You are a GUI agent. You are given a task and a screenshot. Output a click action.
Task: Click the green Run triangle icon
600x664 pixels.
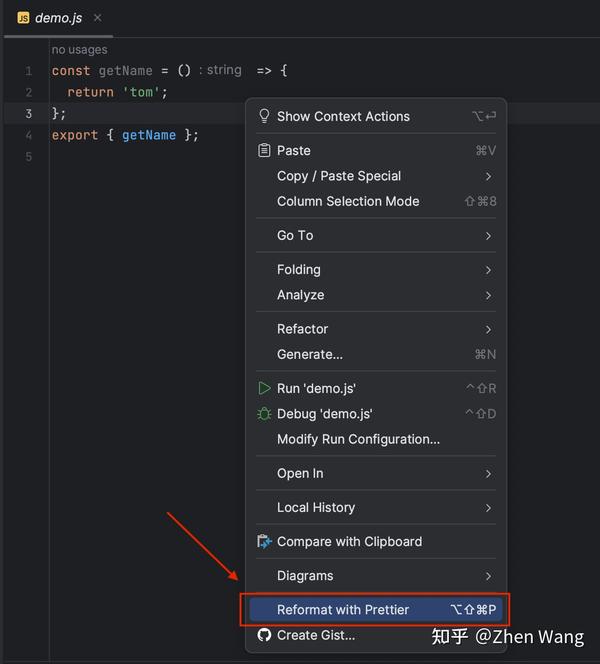coord(264,388)
